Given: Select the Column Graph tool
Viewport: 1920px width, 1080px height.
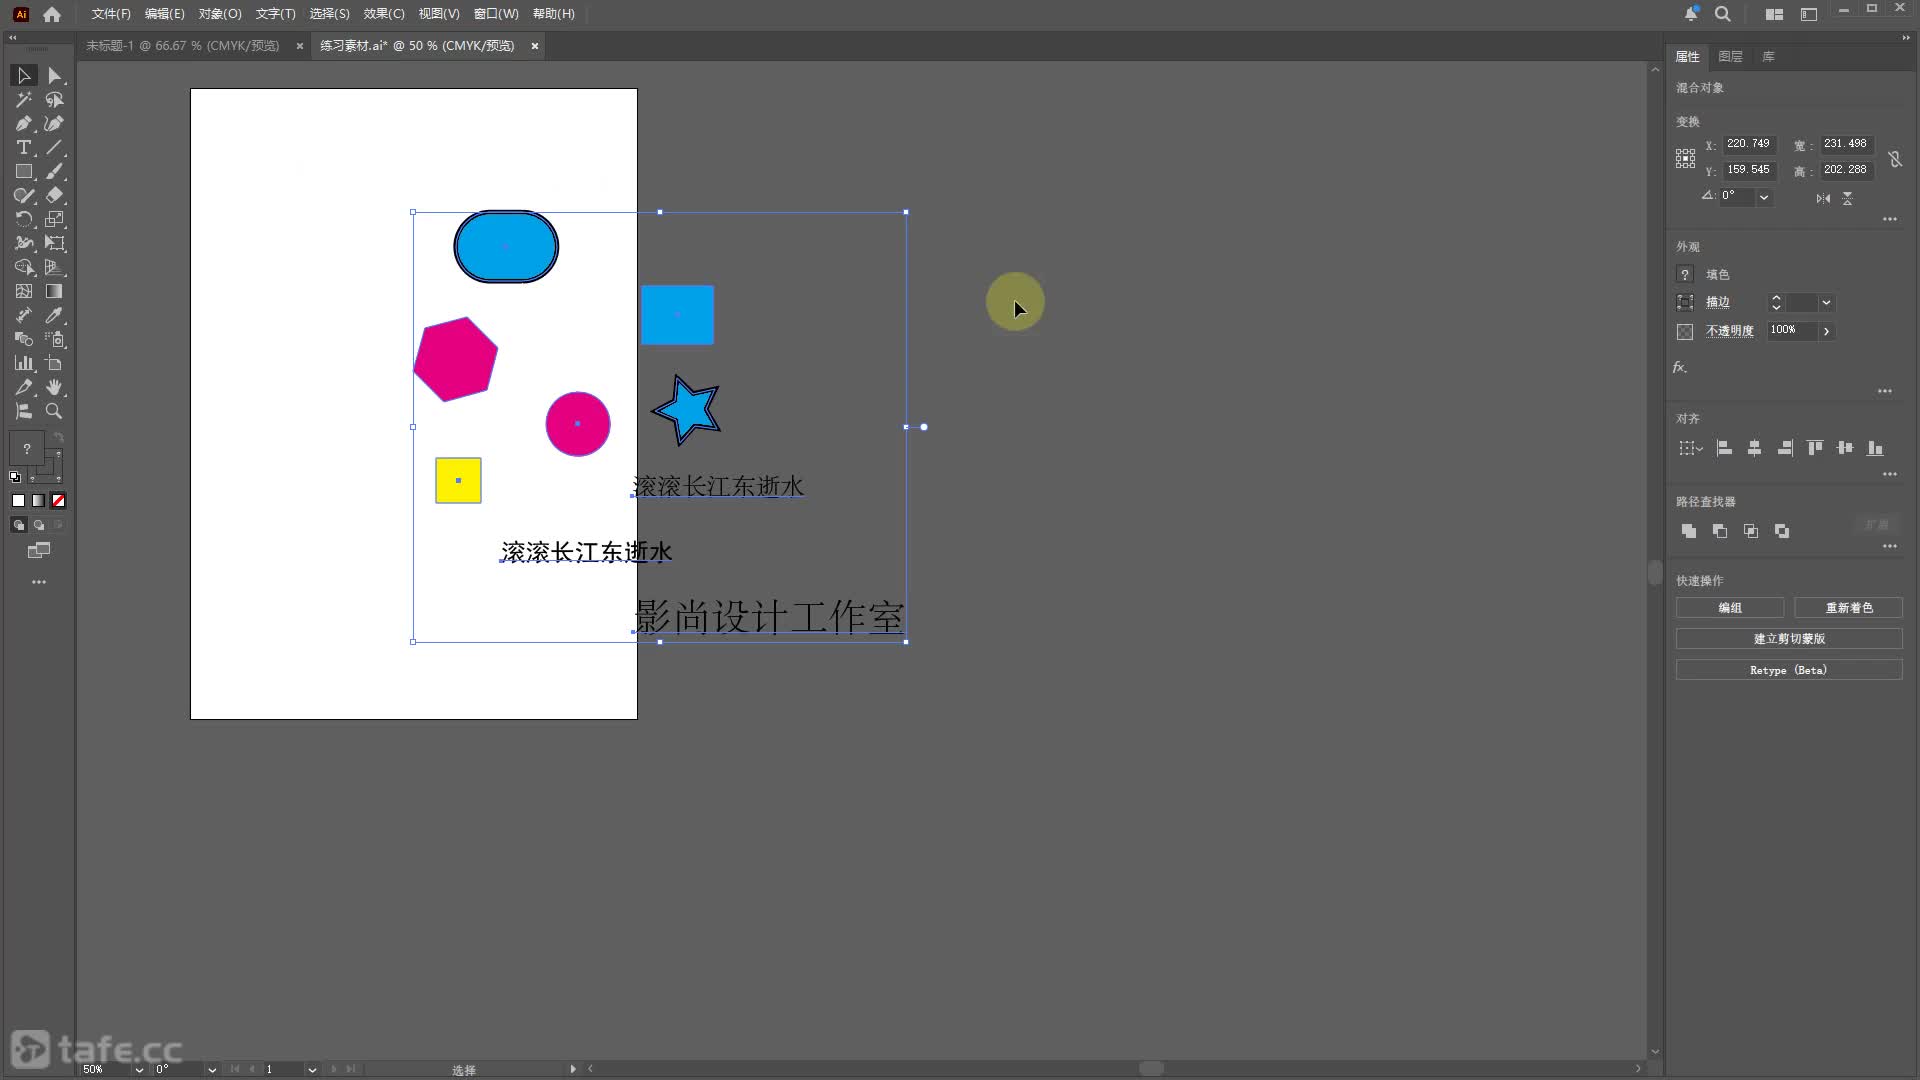Looking at the screenshot, I should point(24,364).
